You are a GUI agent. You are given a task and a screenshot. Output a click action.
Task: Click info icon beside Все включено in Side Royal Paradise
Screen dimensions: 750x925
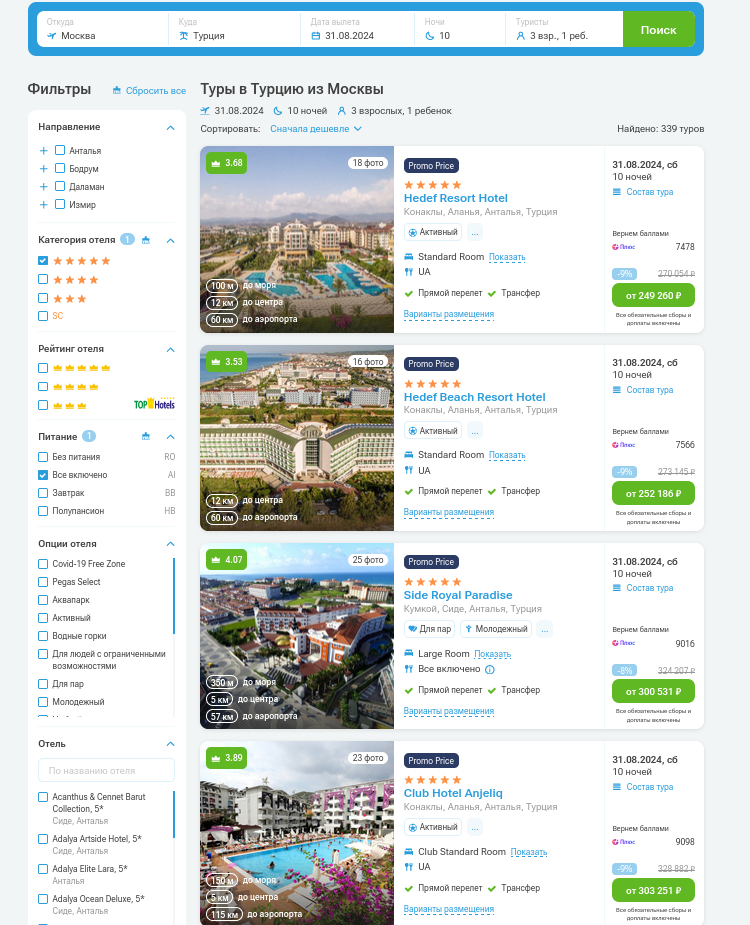coord(490,670)
